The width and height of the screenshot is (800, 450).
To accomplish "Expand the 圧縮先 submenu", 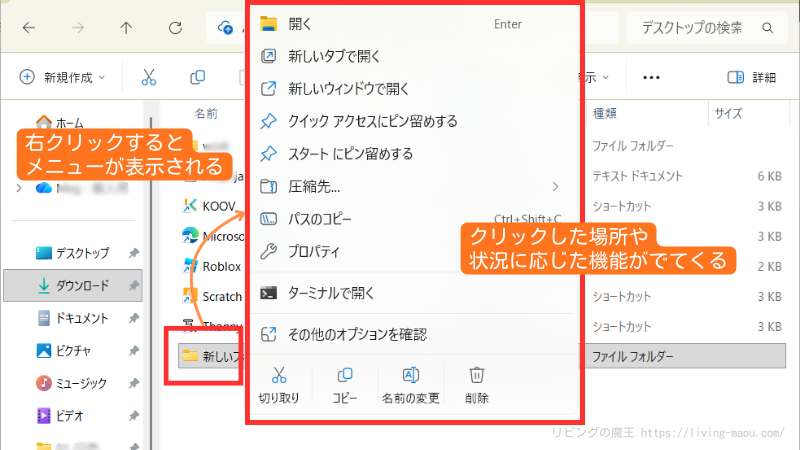I will (555, 186).
